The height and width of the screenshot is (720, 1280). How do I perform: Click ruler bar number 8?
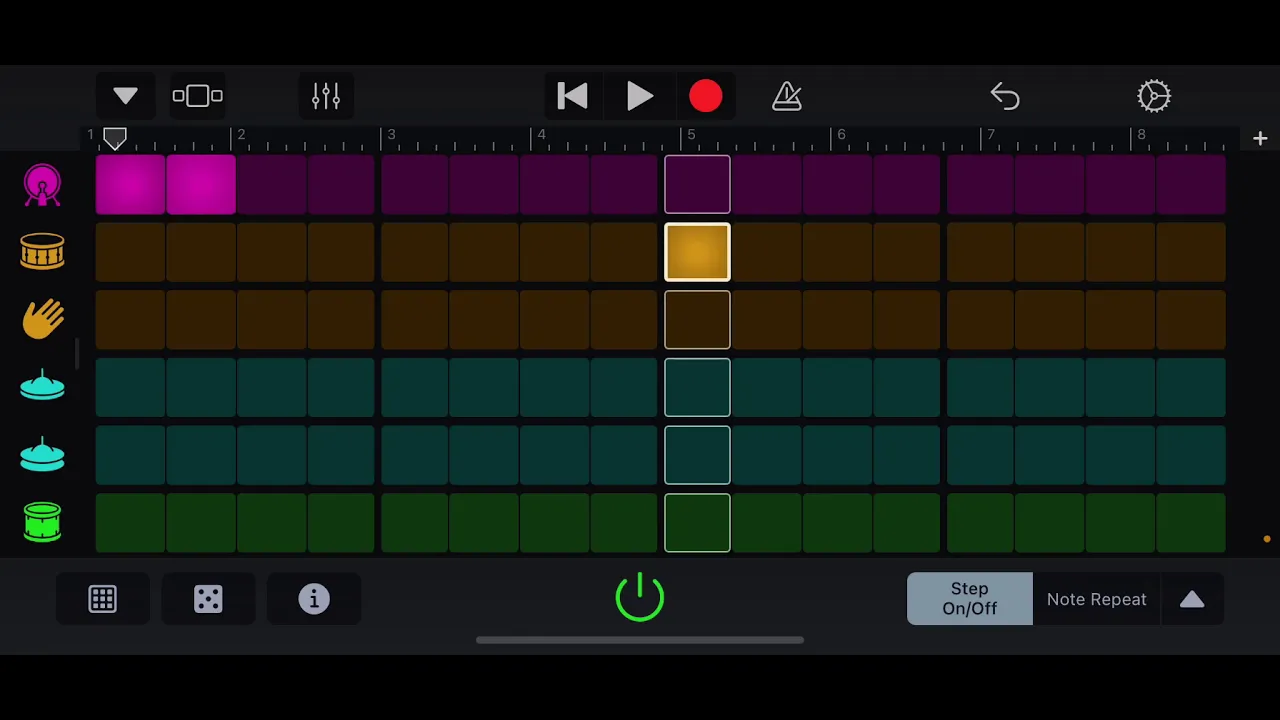click(1141, 135)
